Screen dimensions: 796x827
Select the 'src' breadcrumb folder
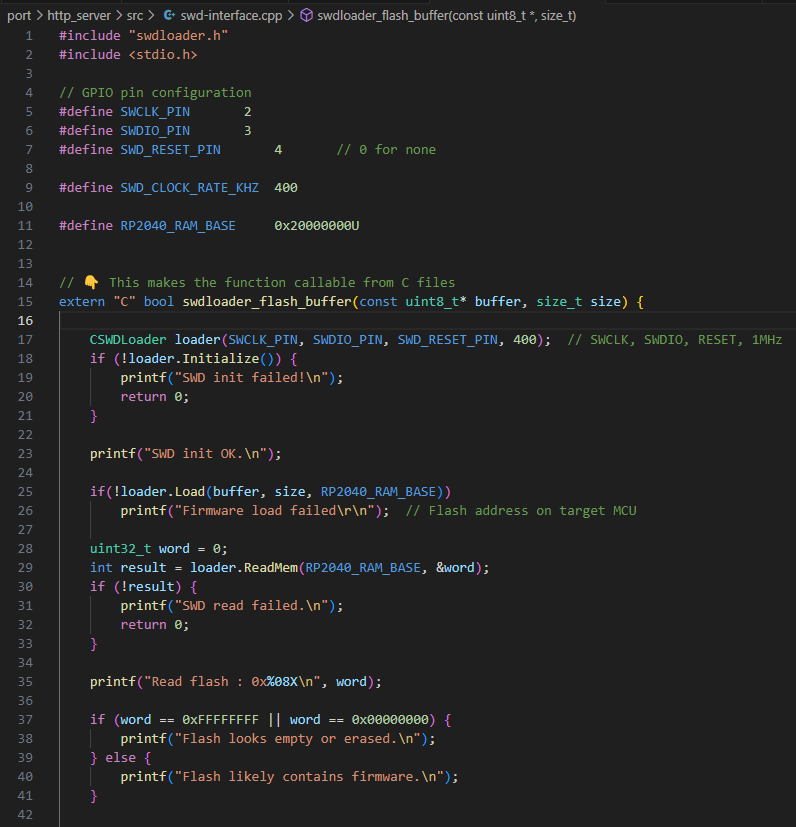[x=135, y=16]
